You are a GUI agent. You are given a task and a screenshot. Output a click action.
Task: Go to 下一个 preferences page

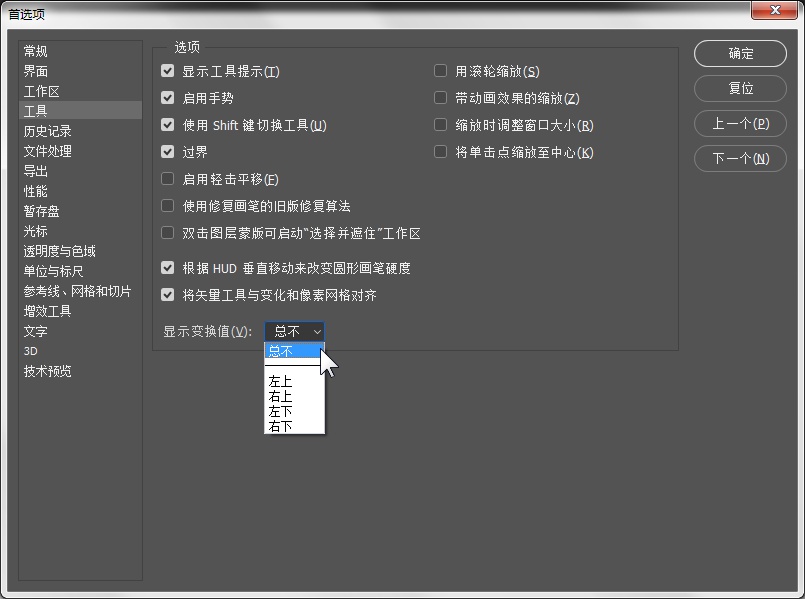click(x=740, y=159)
